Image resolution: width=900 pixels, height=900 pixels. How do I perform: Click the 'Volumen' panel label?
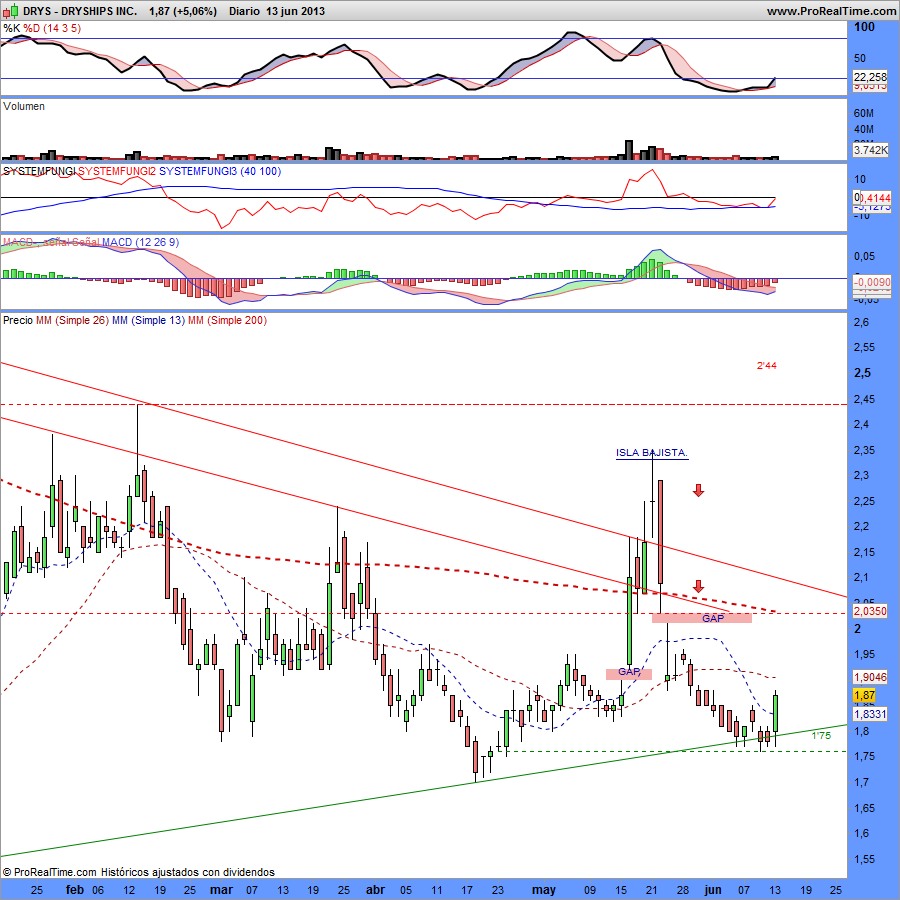tap(24, 106)
